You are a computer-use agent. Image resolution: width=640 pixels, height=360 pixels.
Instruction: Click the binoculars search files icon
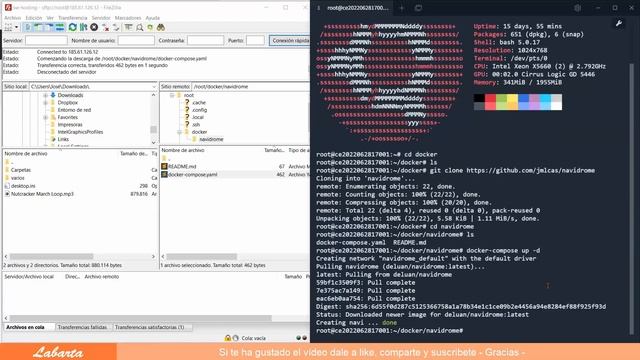click(x=161, y=27)
